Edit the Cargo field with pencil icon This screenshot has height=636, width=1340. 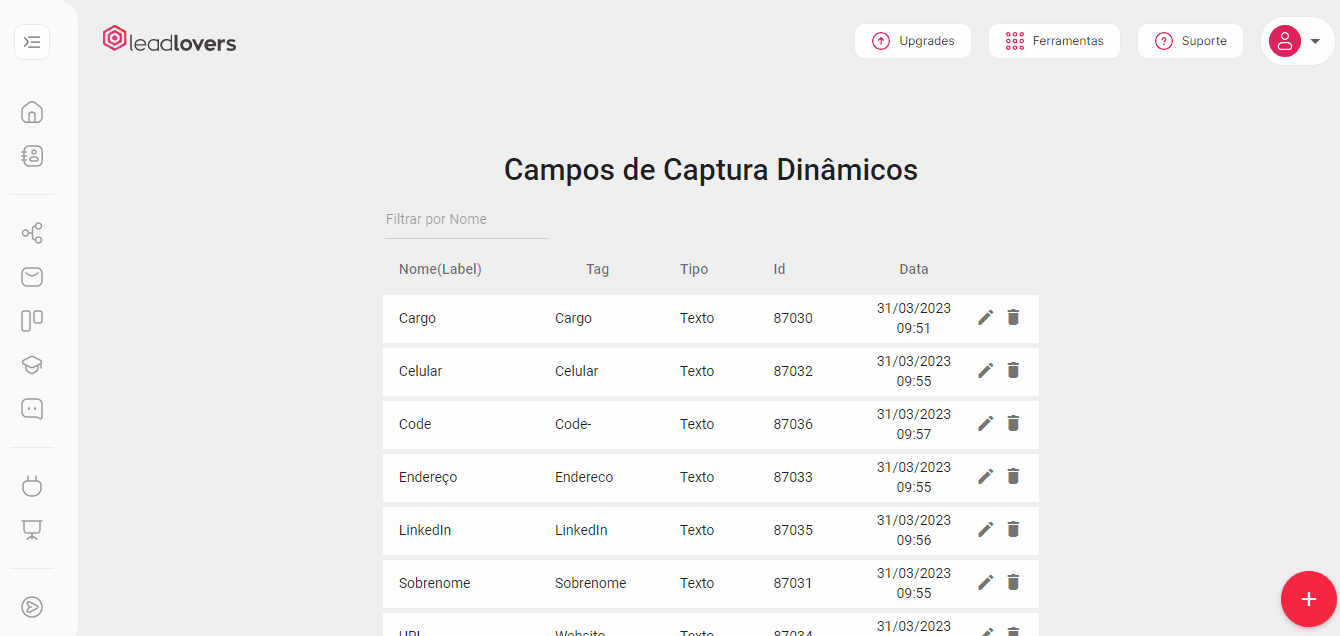pos(985,317)
